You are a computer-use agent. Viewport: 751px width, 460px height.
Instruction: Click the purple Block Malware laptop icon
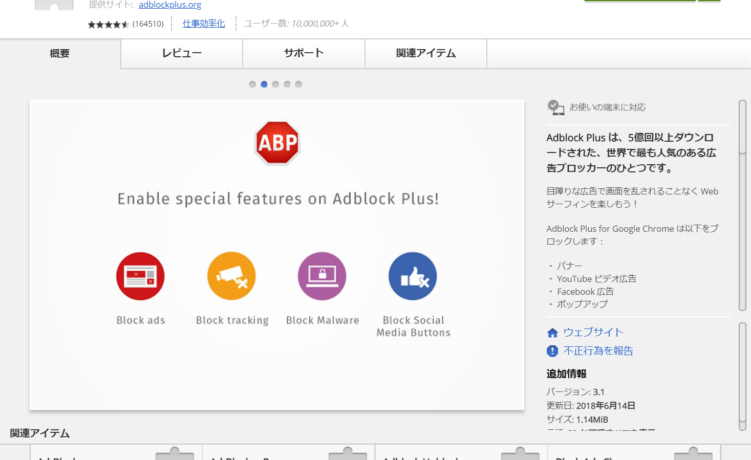click(322, 276)
